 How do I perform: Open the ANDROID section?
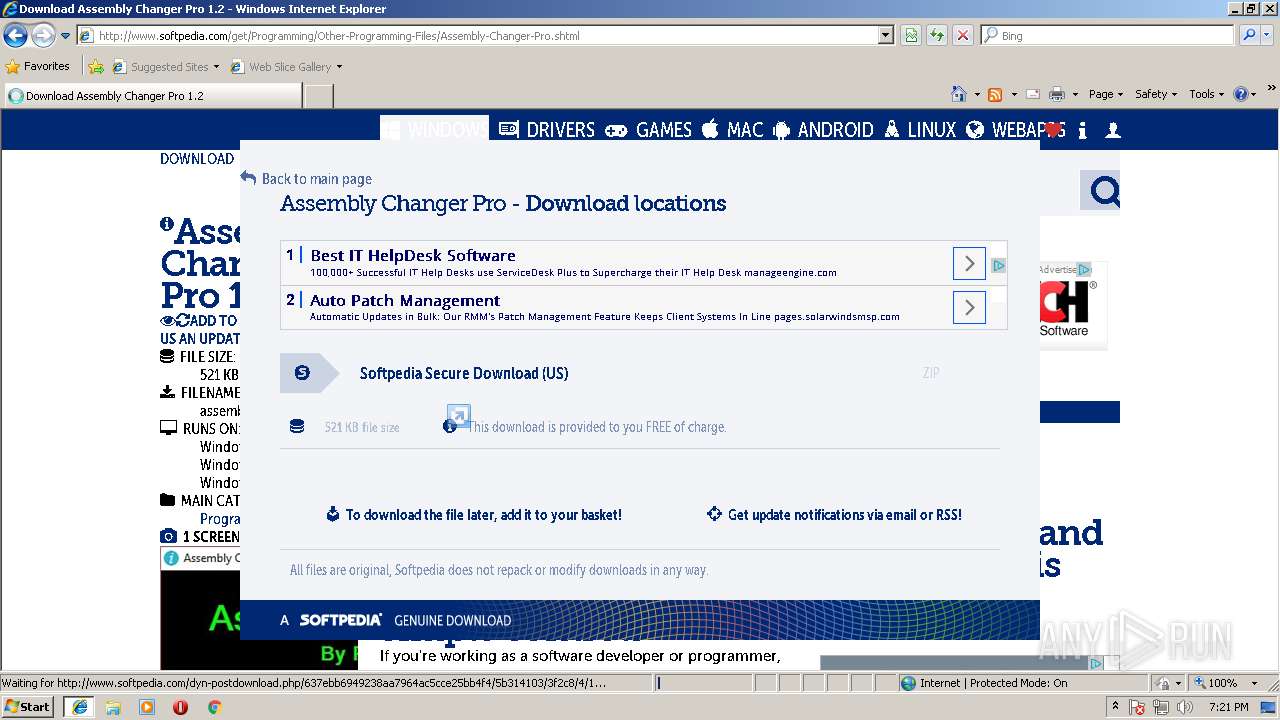(x=823, y=129)
